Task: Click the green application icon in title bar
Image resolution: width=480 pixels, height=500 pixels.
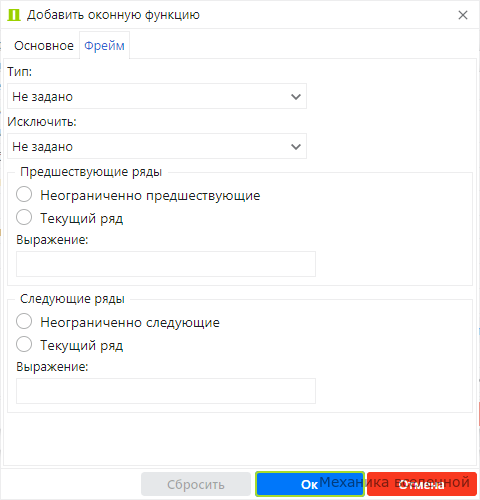Action: [14, 15]
